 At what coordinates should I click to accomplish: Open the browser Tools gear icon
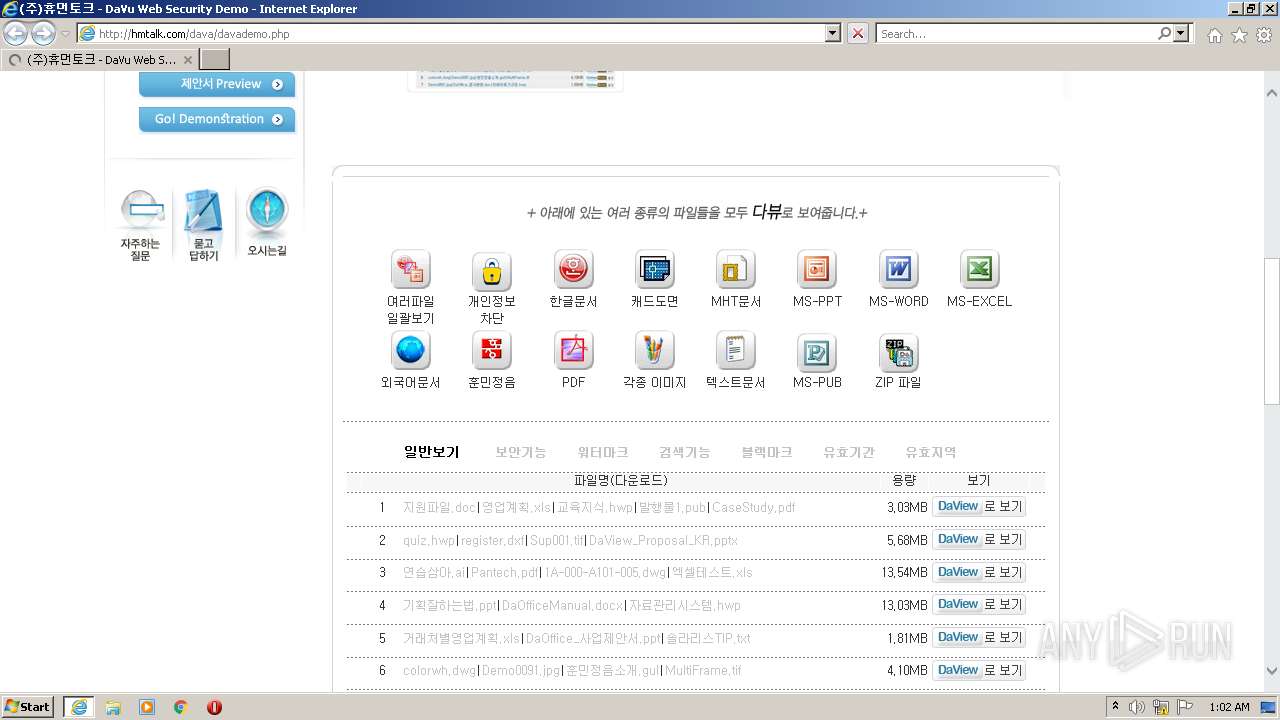(1264, 35)
